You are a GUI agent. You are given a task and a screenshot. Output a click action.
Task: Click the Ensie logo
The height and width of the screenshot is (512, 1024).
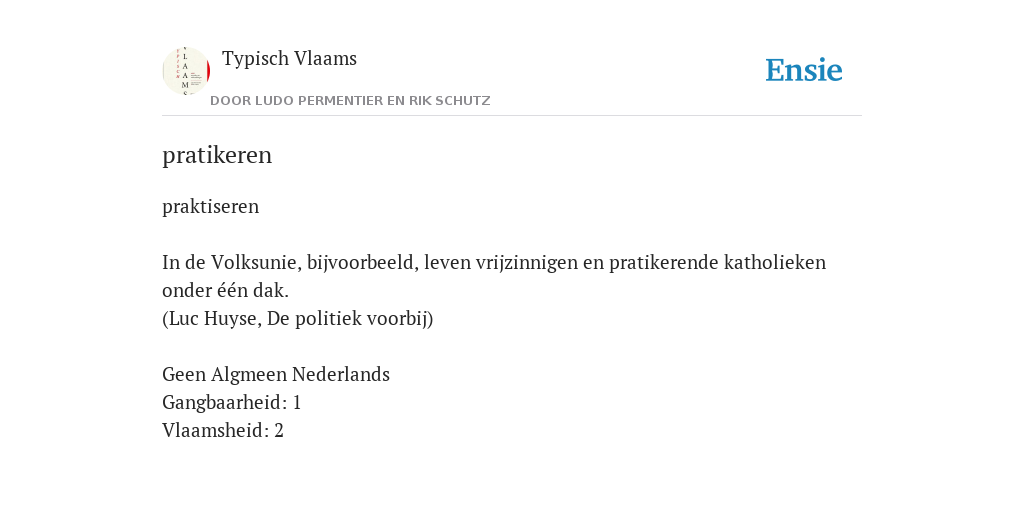(x=804, y=70)
